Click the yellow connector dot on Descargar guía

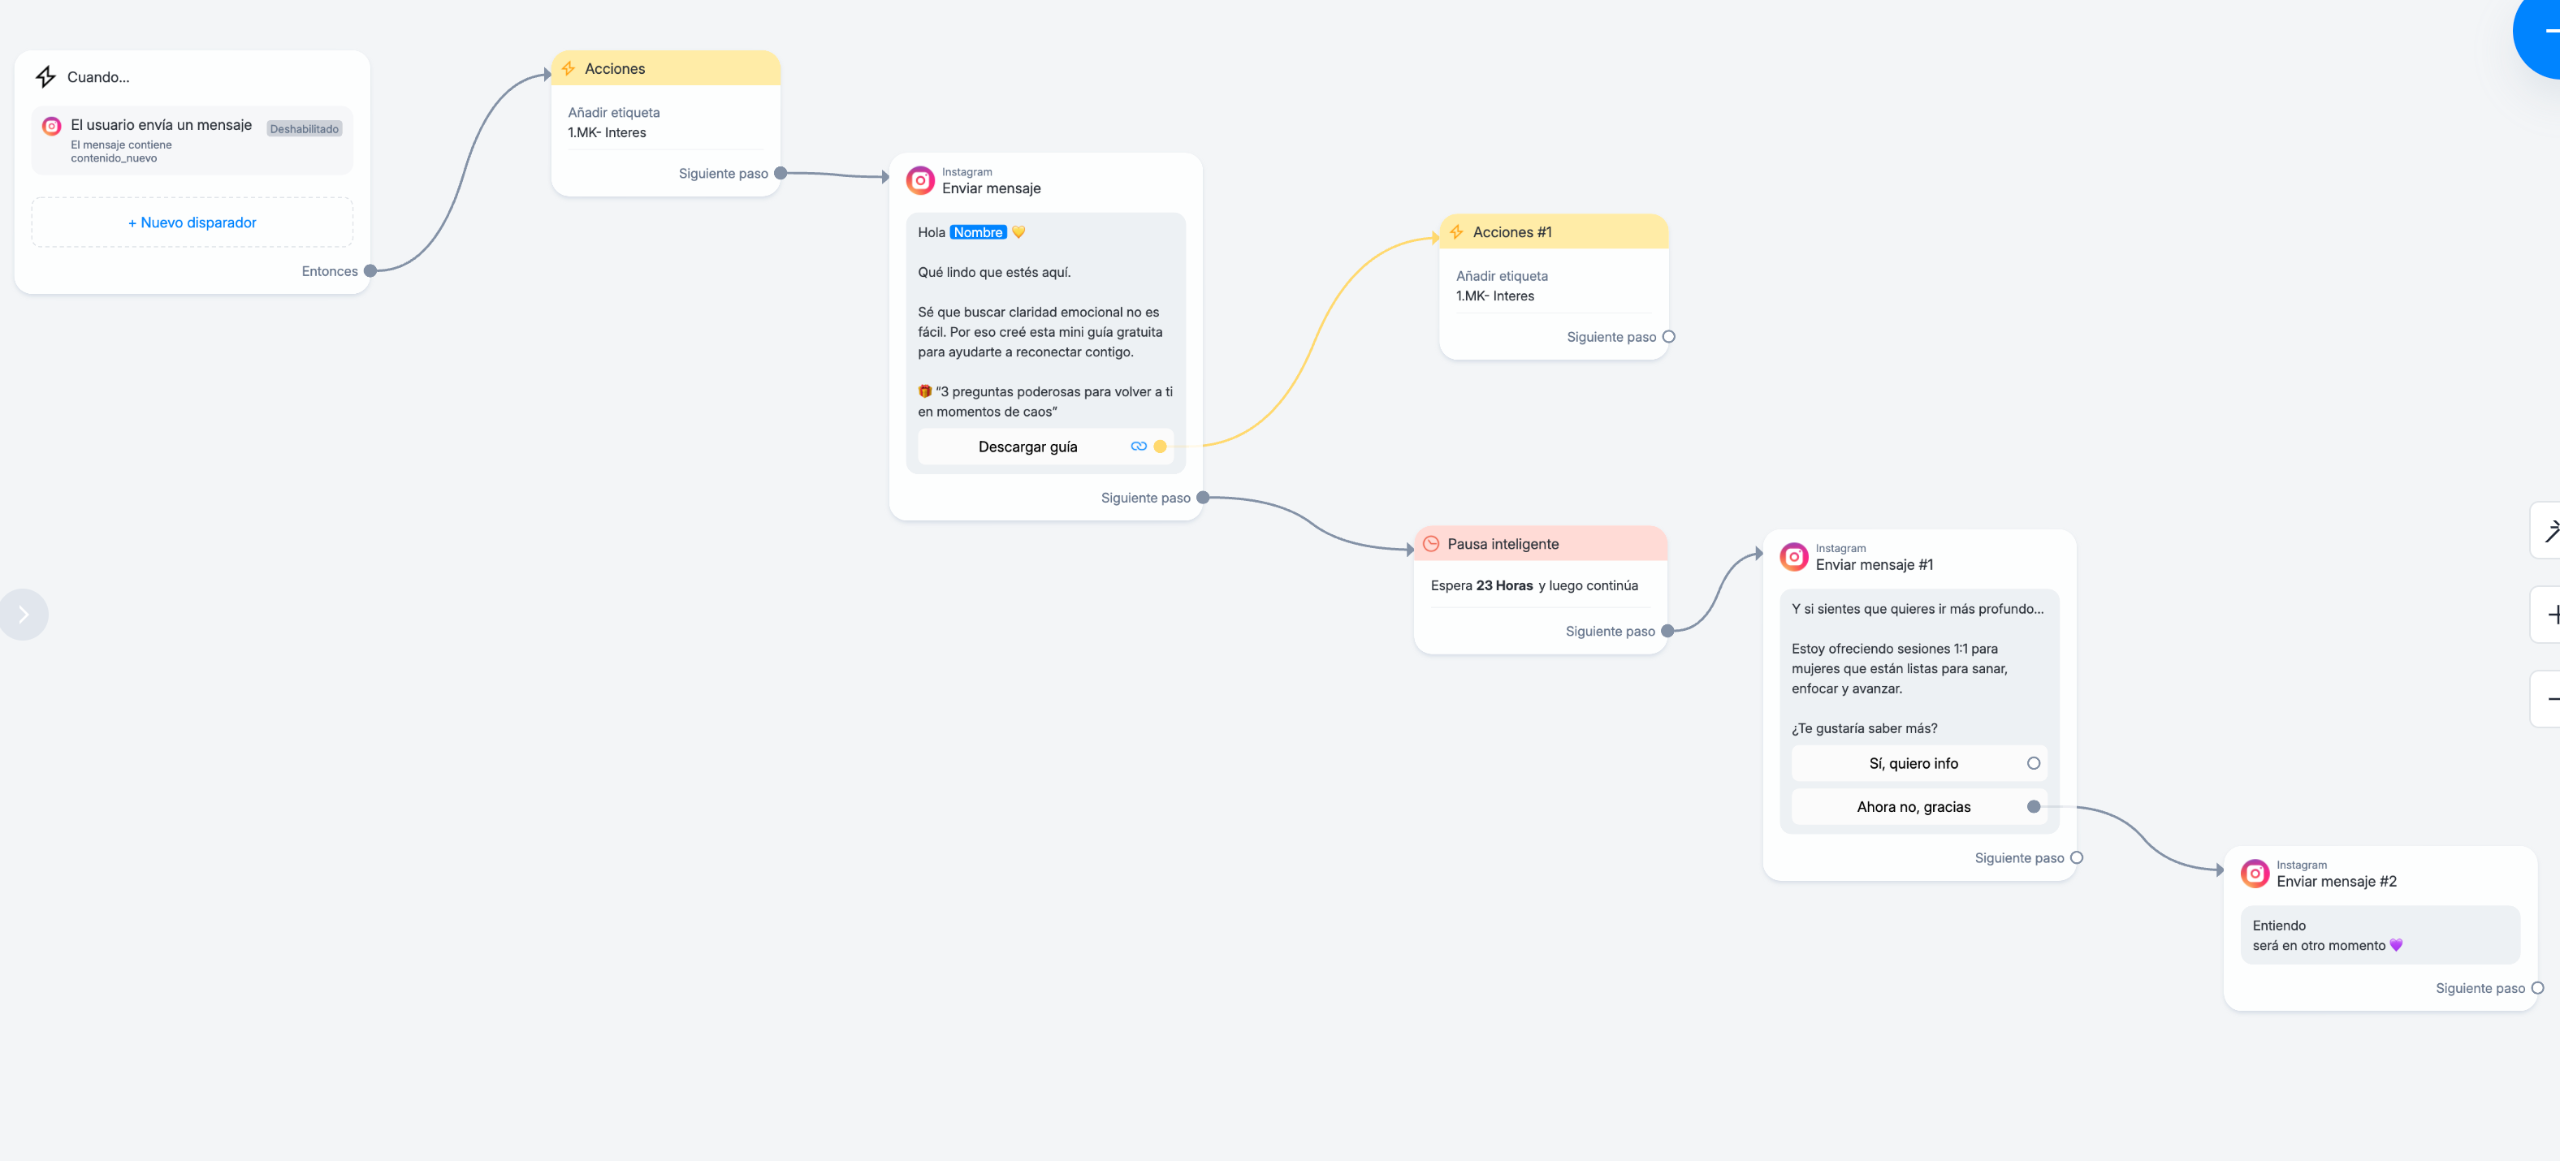click(1160, 447)
